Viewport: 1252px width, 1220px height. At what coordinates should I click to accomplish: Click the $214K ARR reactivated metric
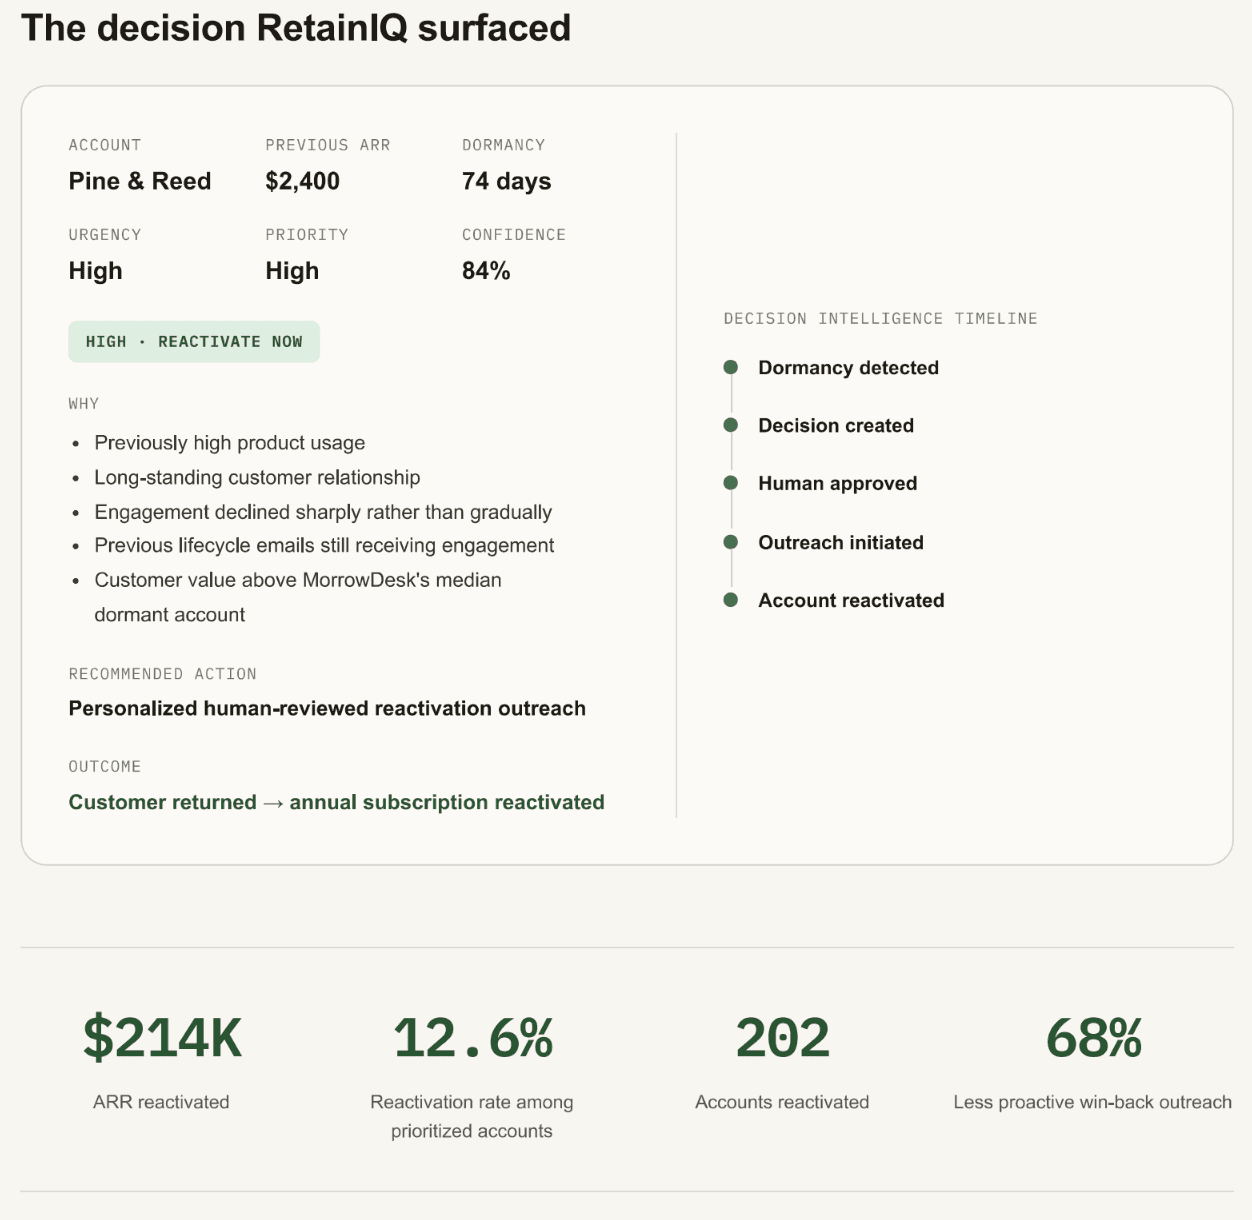pos(162,1037)
